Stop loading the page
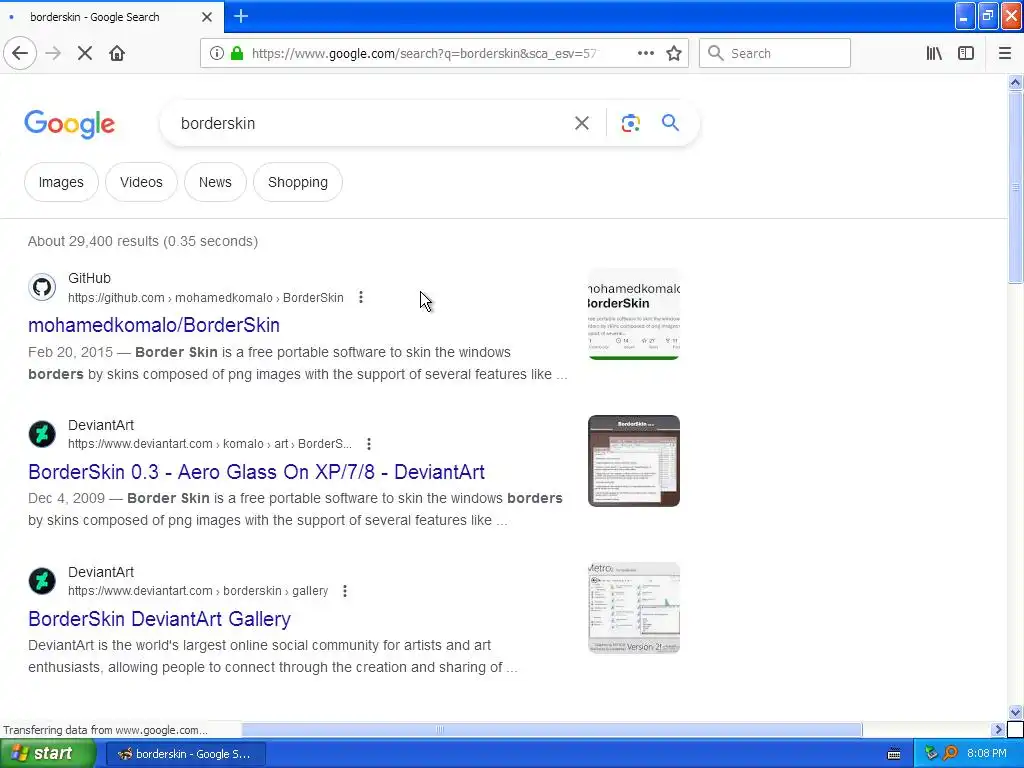 [x=85, y=54]
